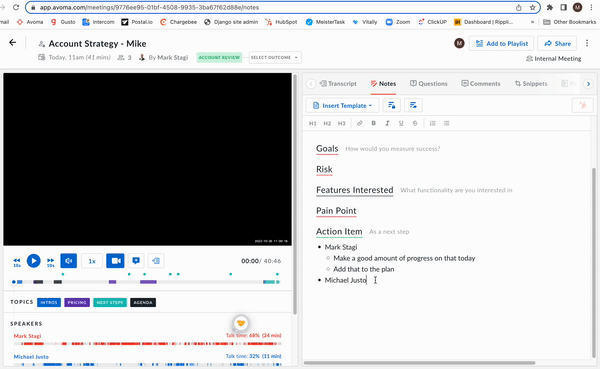Click the edit notes pencil icon button
This screenshot has height=369, width=600.
pos(413,105)
